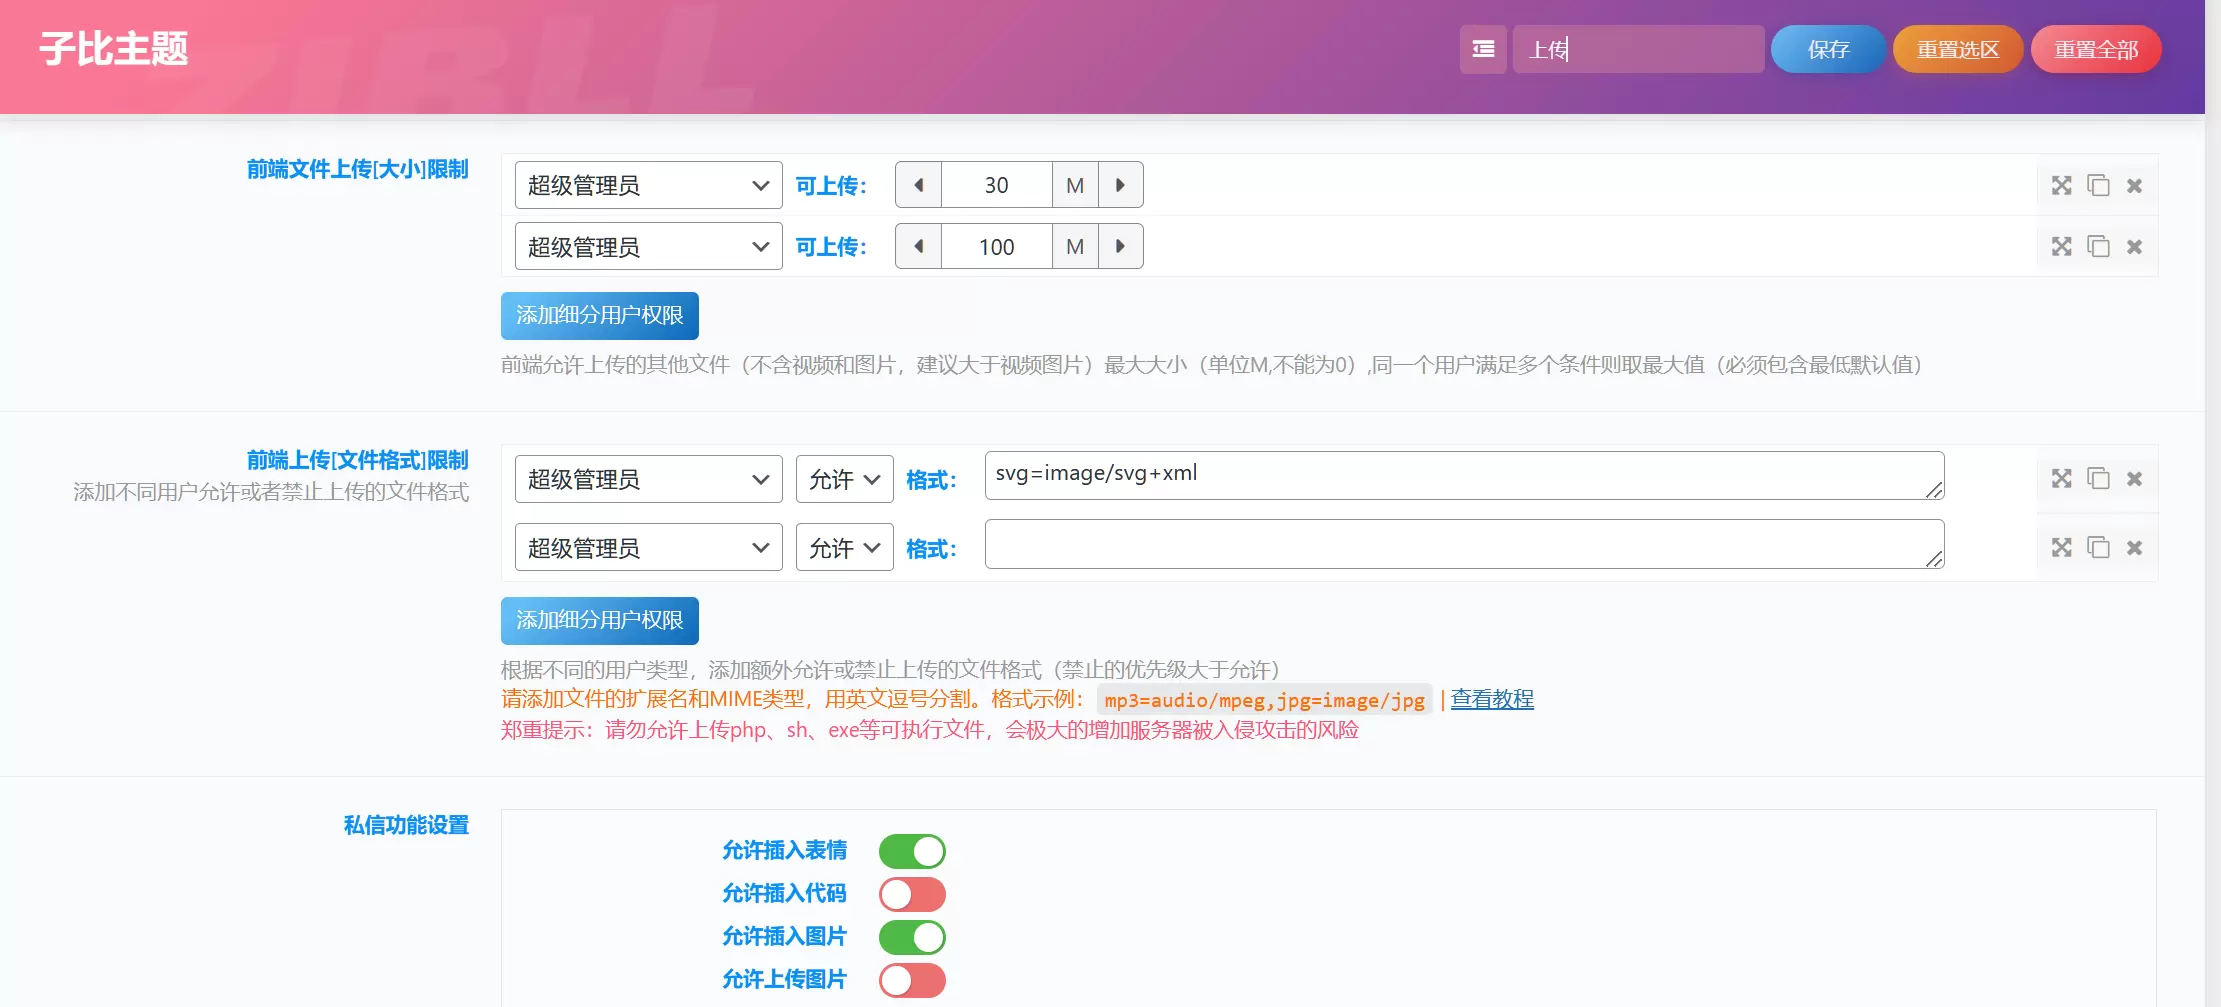
Task: Click the move icon on the 100 M row
Action: pos(2061,246)
